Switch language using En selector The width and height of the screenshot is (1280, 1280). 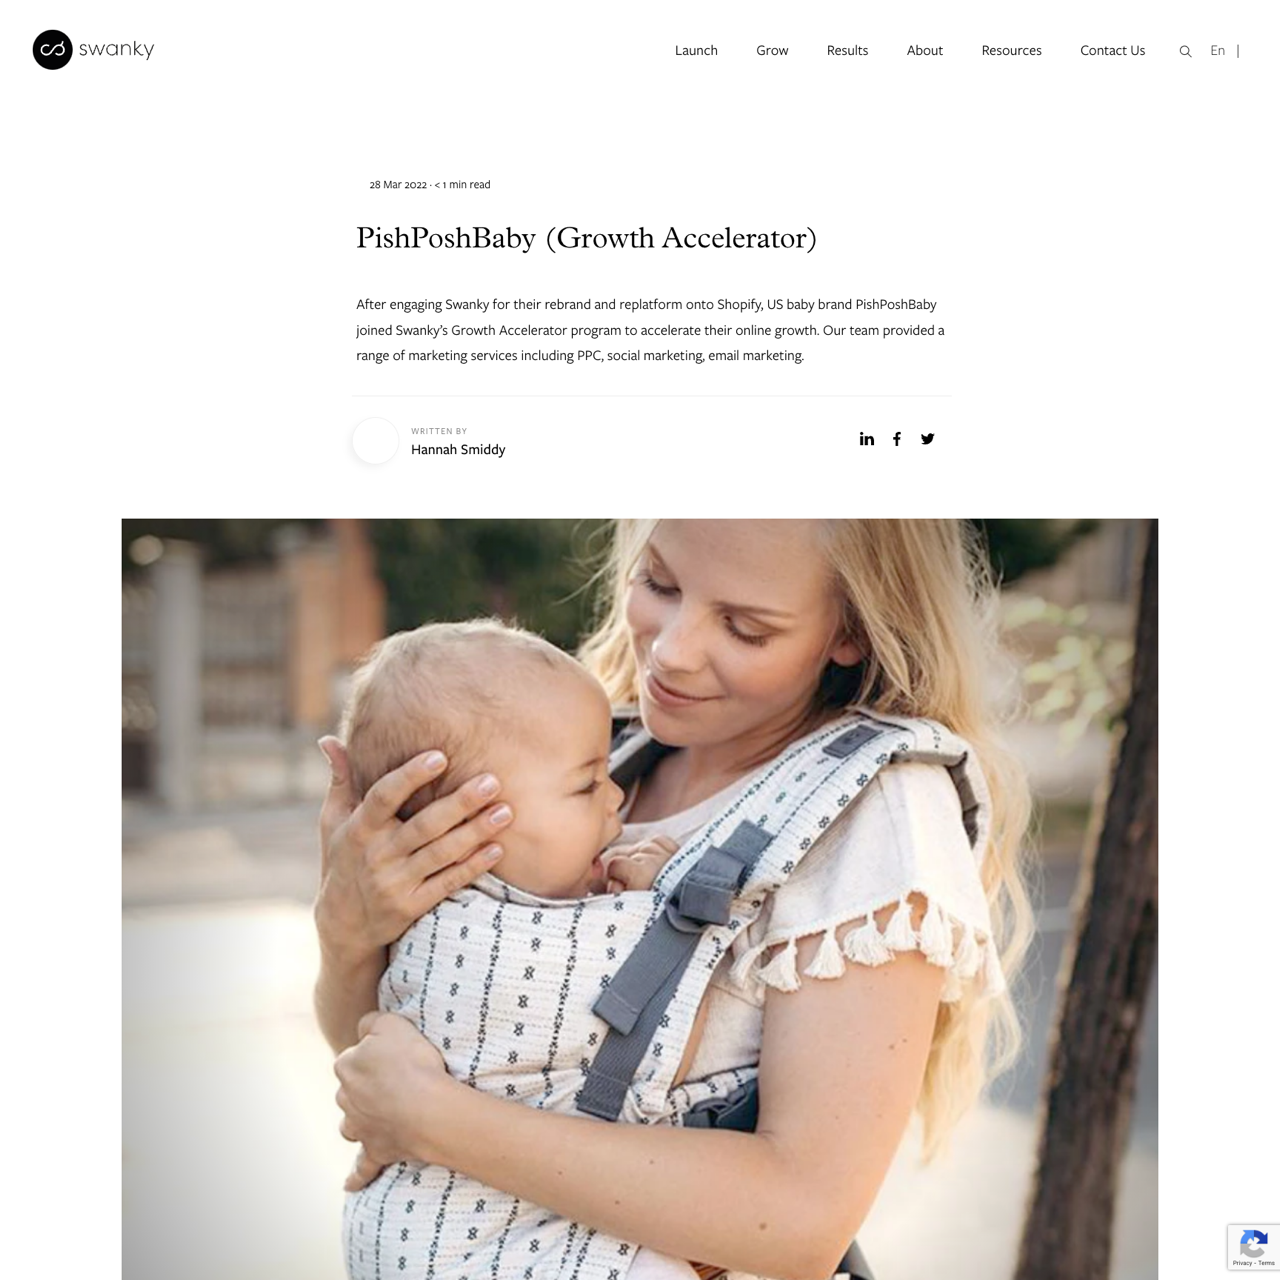coord(1217,50)
